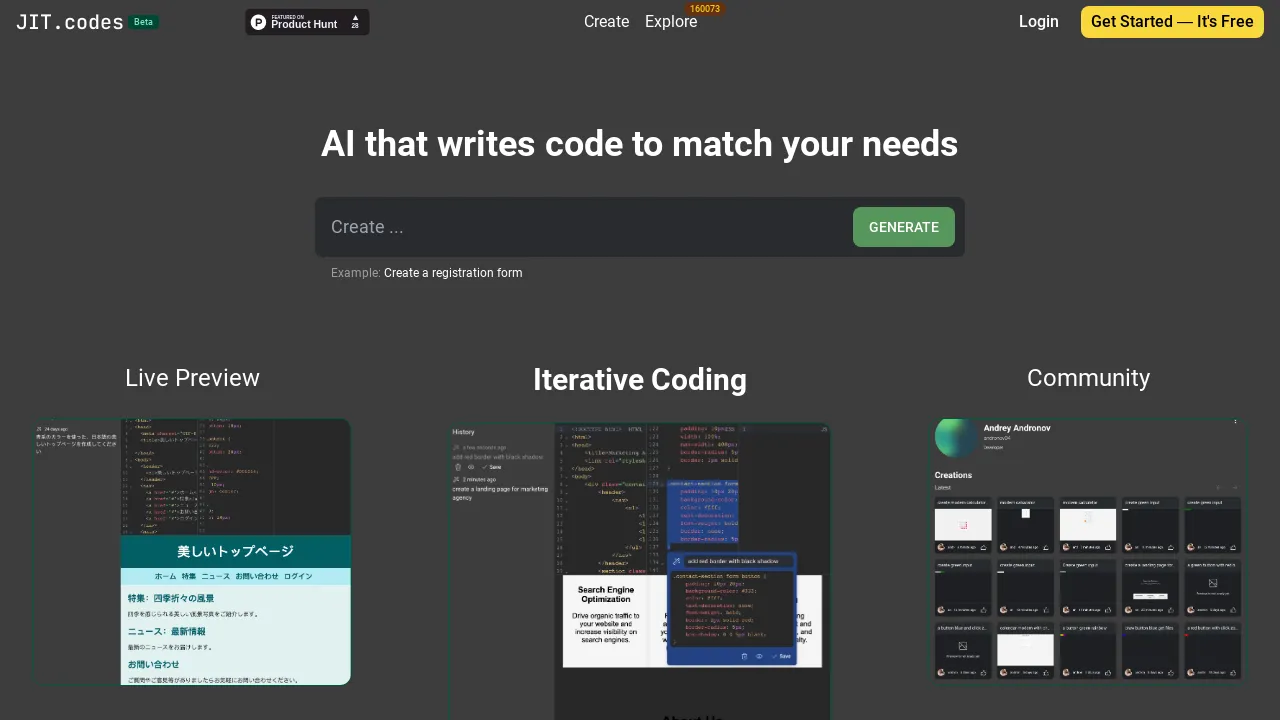Click the previous arrow in the Latest creations section

click(1217, 488)
